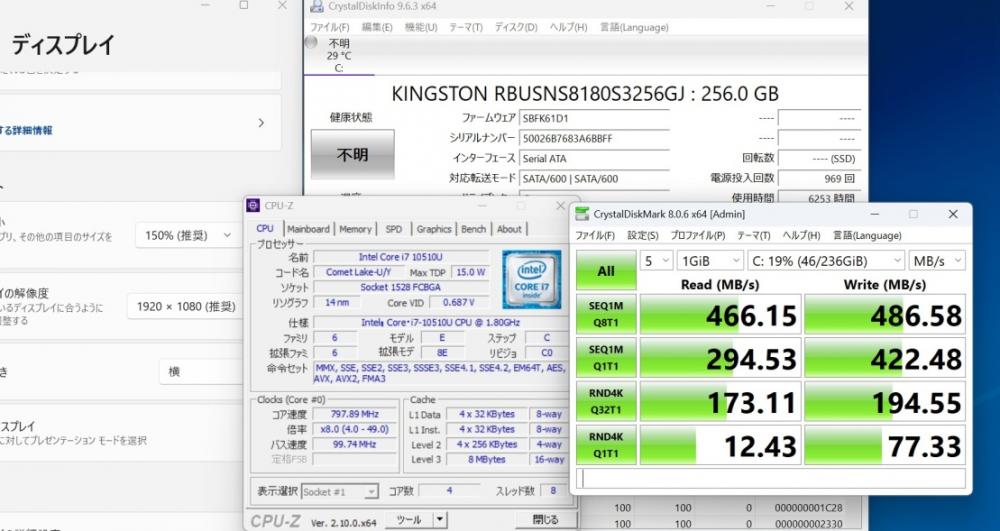1000x531 pixels.
Task: Start the SEQ1M Q8T1 test
Action: (x=606, y=314)
